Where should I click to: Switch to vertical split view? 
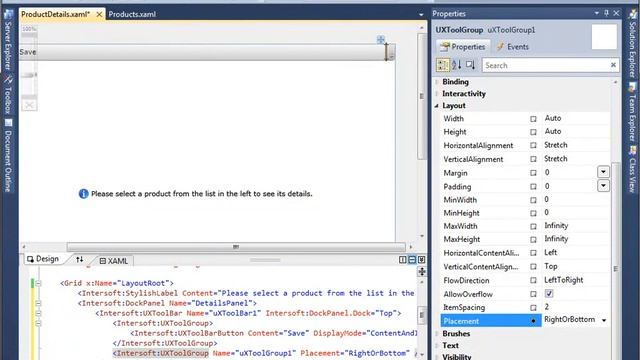click(x=402, y=260)
